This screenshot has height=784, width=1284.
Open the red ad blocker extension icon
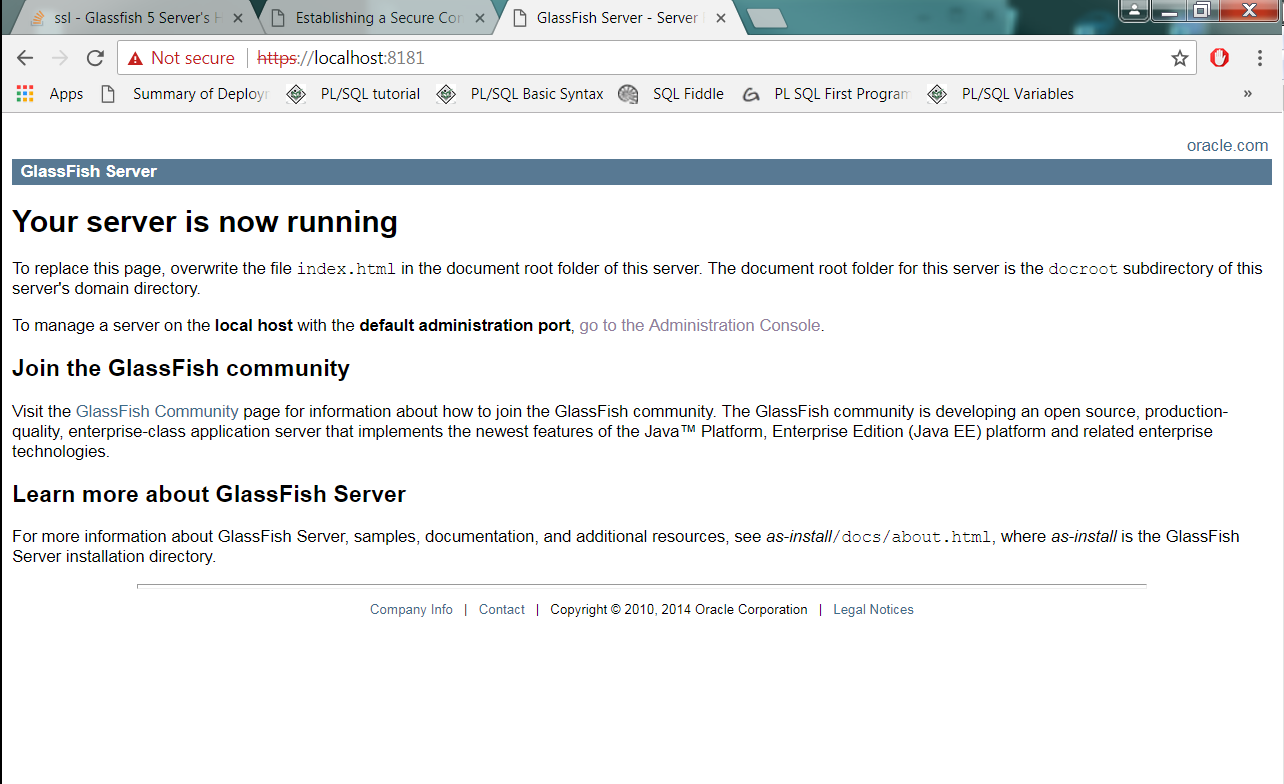pos(1219,58)
